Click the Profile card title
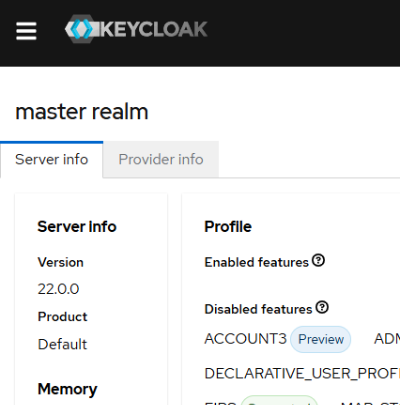400x405 pixels. [x=228, y=227]
